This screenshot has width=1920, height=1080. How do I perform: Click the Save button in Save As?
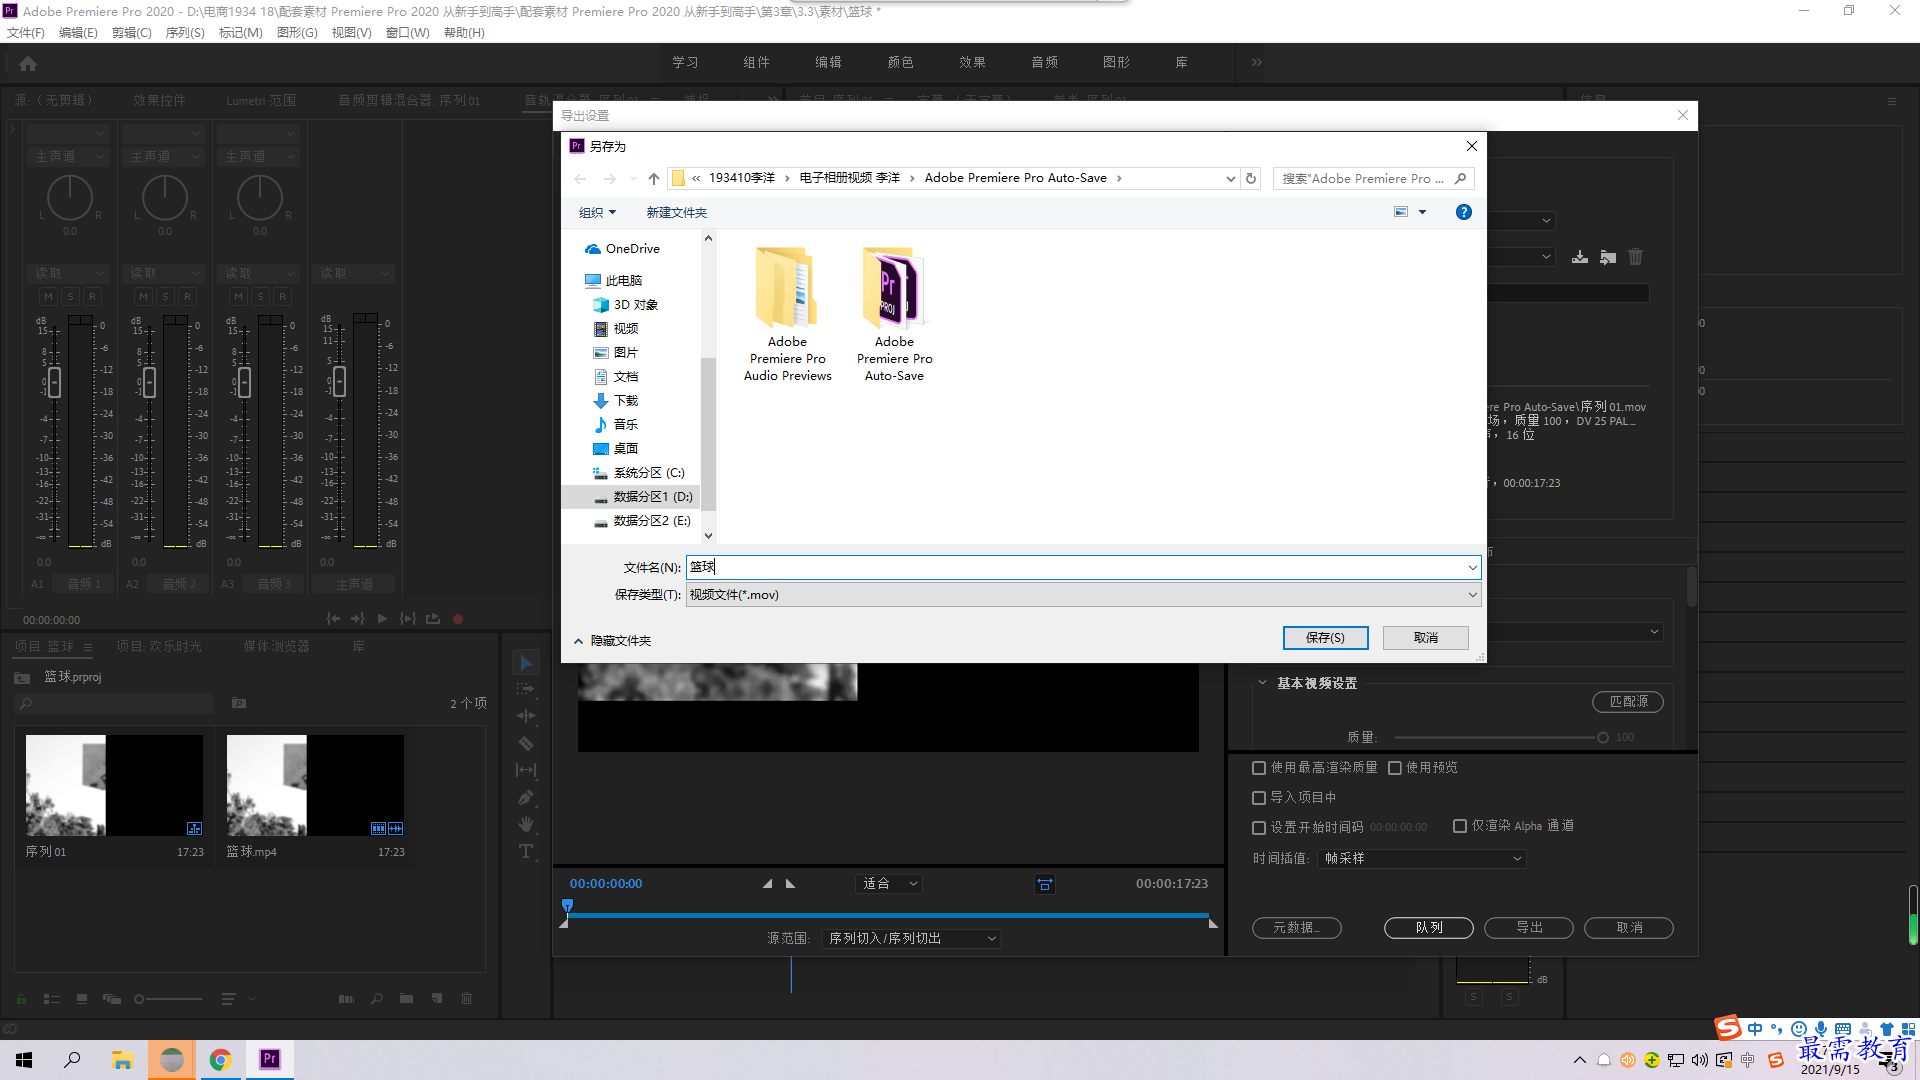pos(1325,638)
